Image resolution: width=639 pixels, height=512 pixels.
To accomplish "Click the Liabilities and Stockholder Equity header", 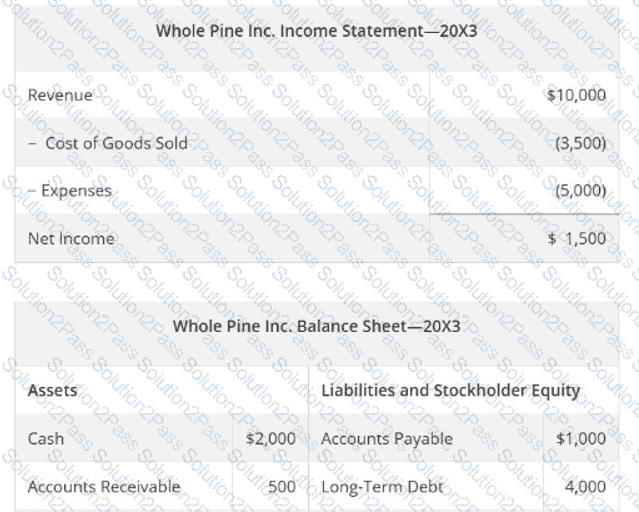I will pos(450,390).
